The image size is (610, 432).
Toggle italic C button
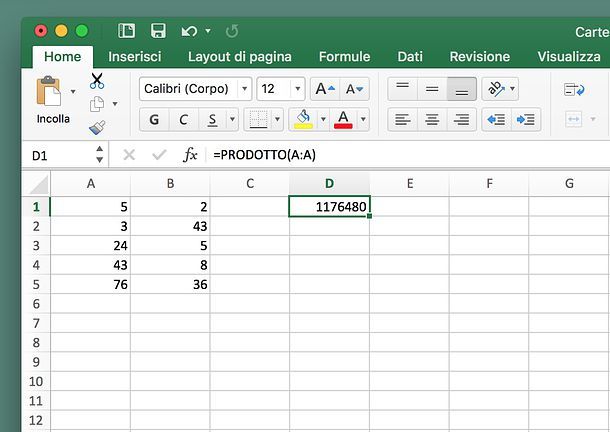point(184,119)
